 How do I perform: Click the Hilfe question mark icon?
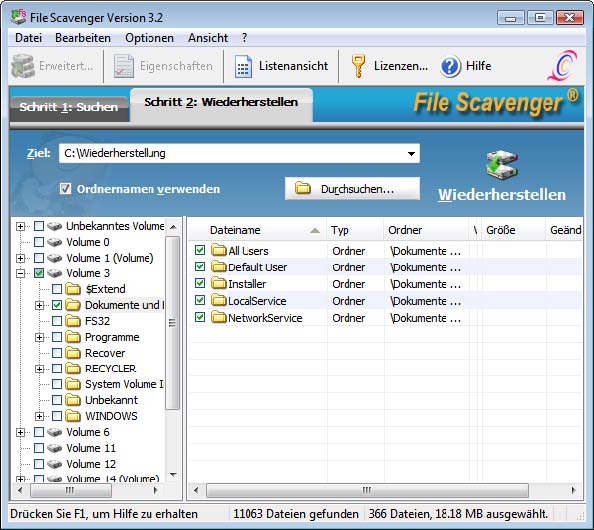450,66
